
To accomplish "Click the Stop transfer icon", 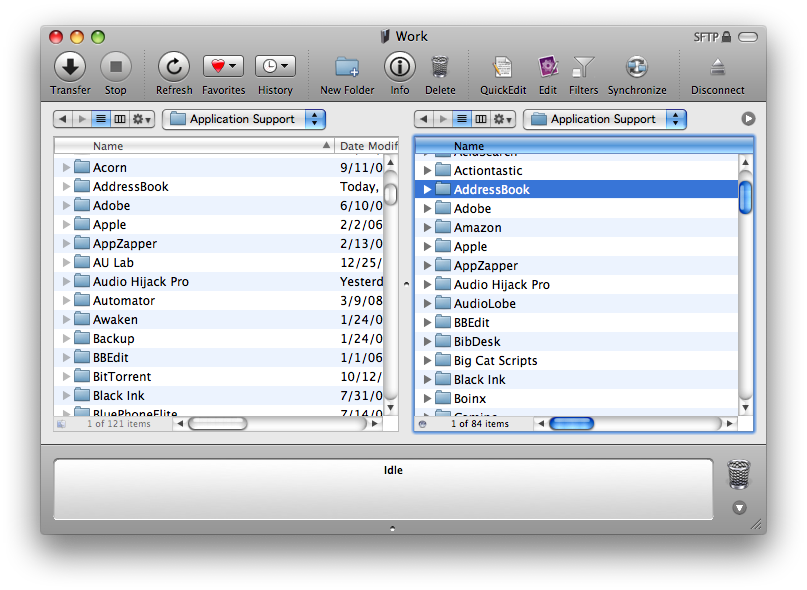I will [x=116, y=66].
